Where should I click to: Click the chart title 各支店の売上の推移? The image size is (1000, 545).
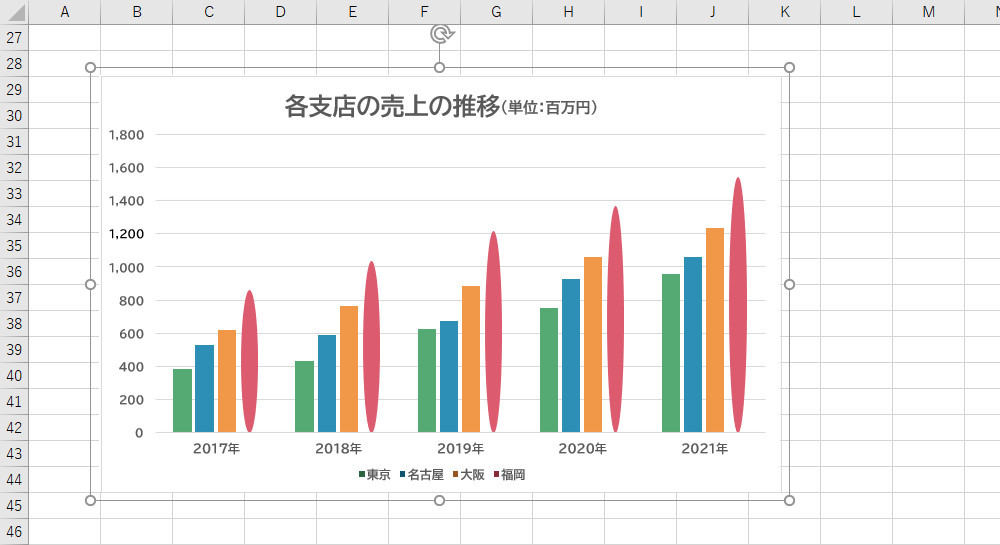(392, 106)
